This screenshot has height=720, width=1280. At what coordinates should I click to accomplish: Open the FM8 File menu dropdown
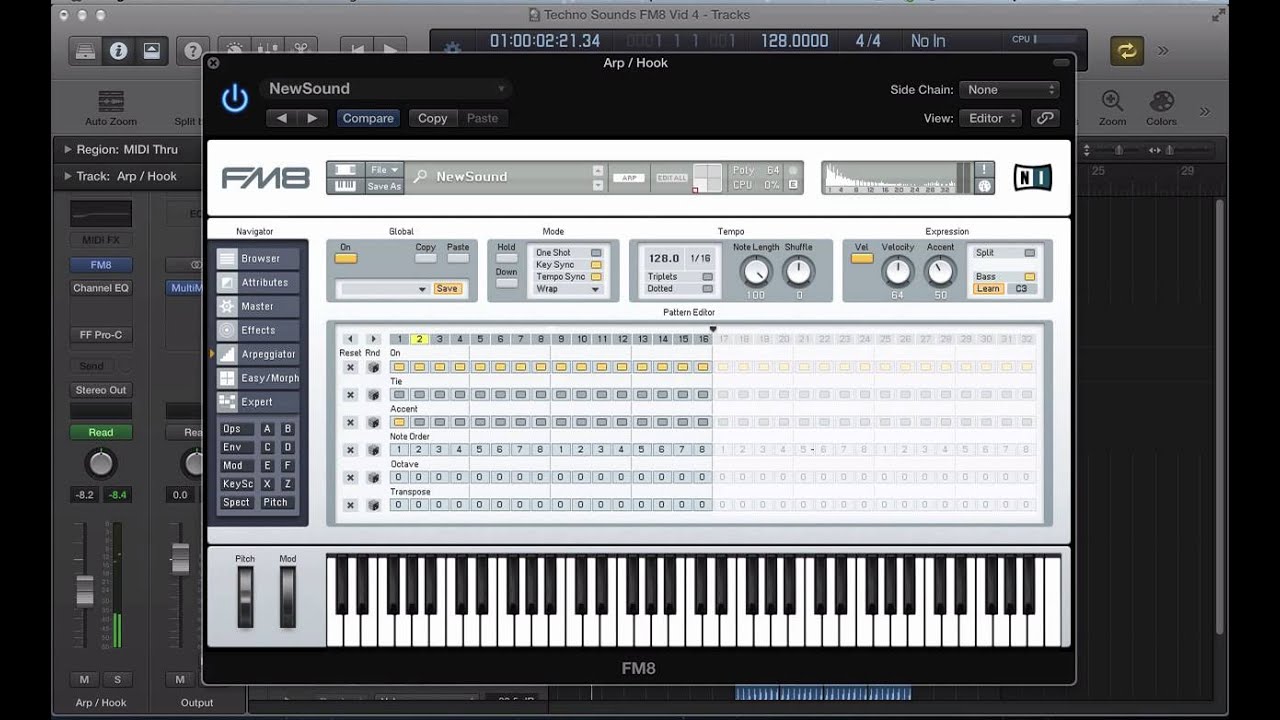384,169
